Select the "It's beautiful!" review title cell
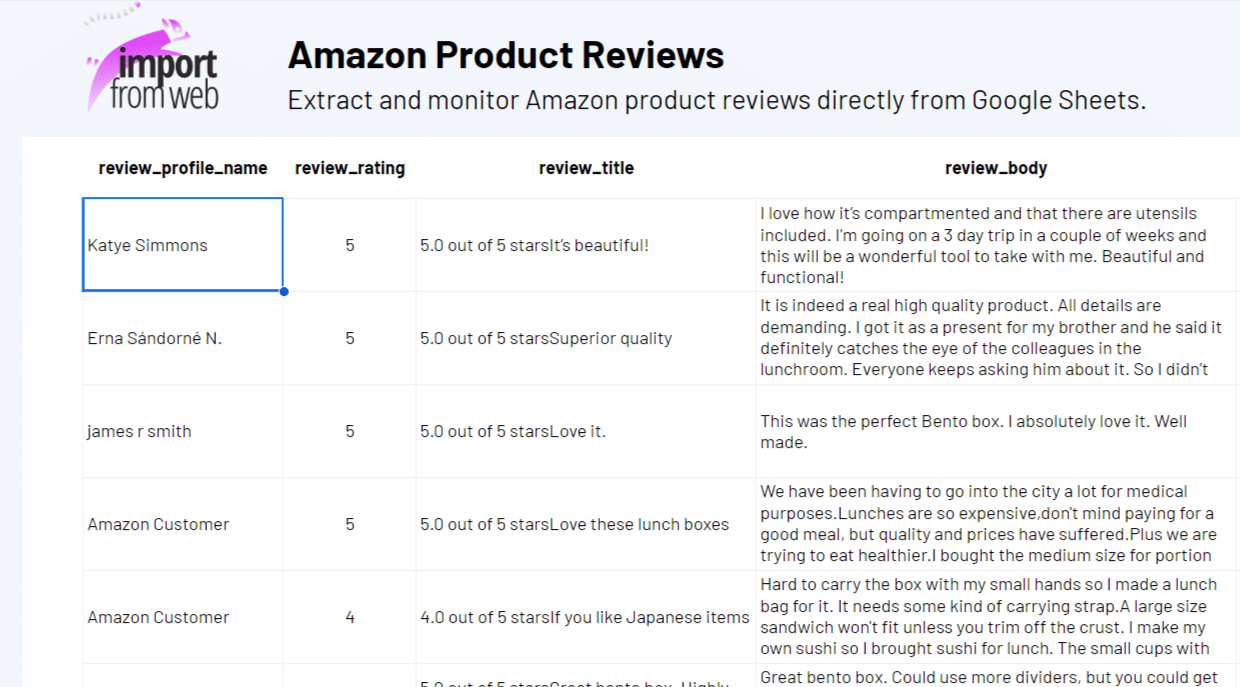The image size is (1240, 687). pyautogui.click(x=586, y=245)
